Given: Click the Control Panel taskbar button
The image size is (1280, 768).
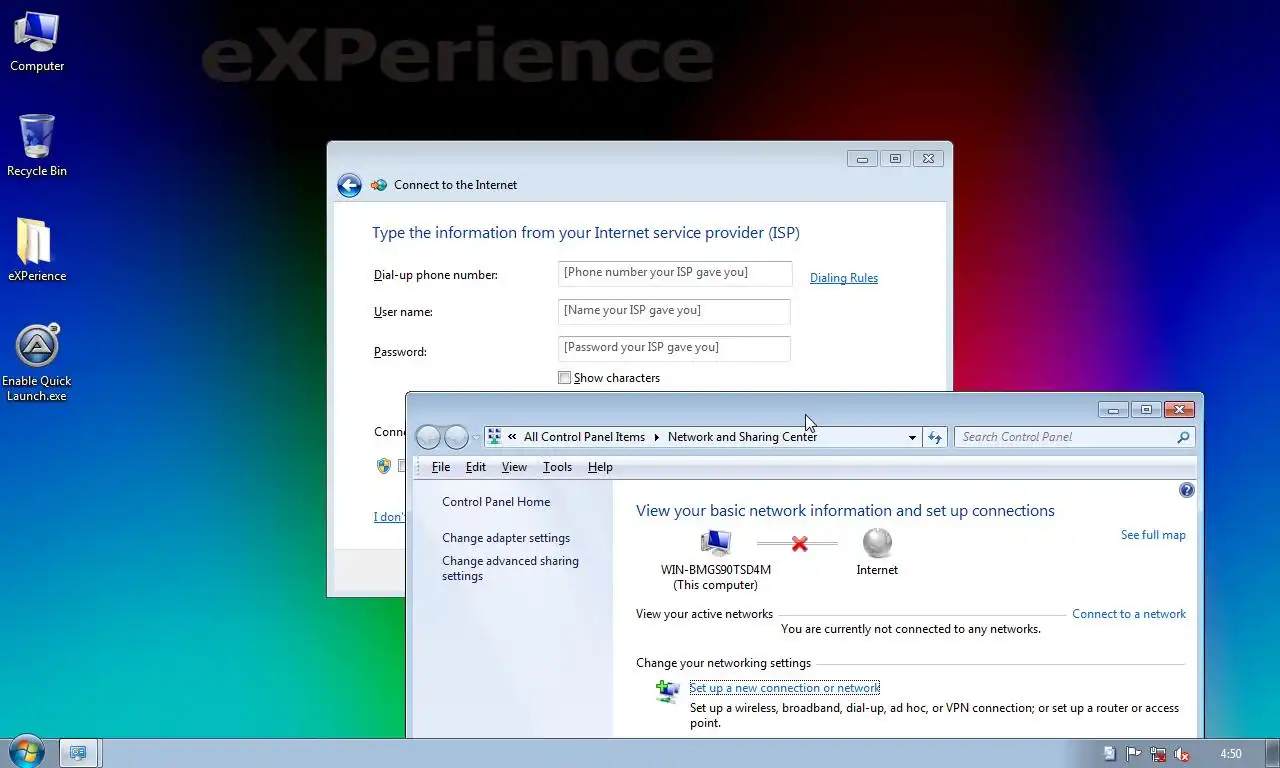Looking at the screenshot, I should pos(78,753).
